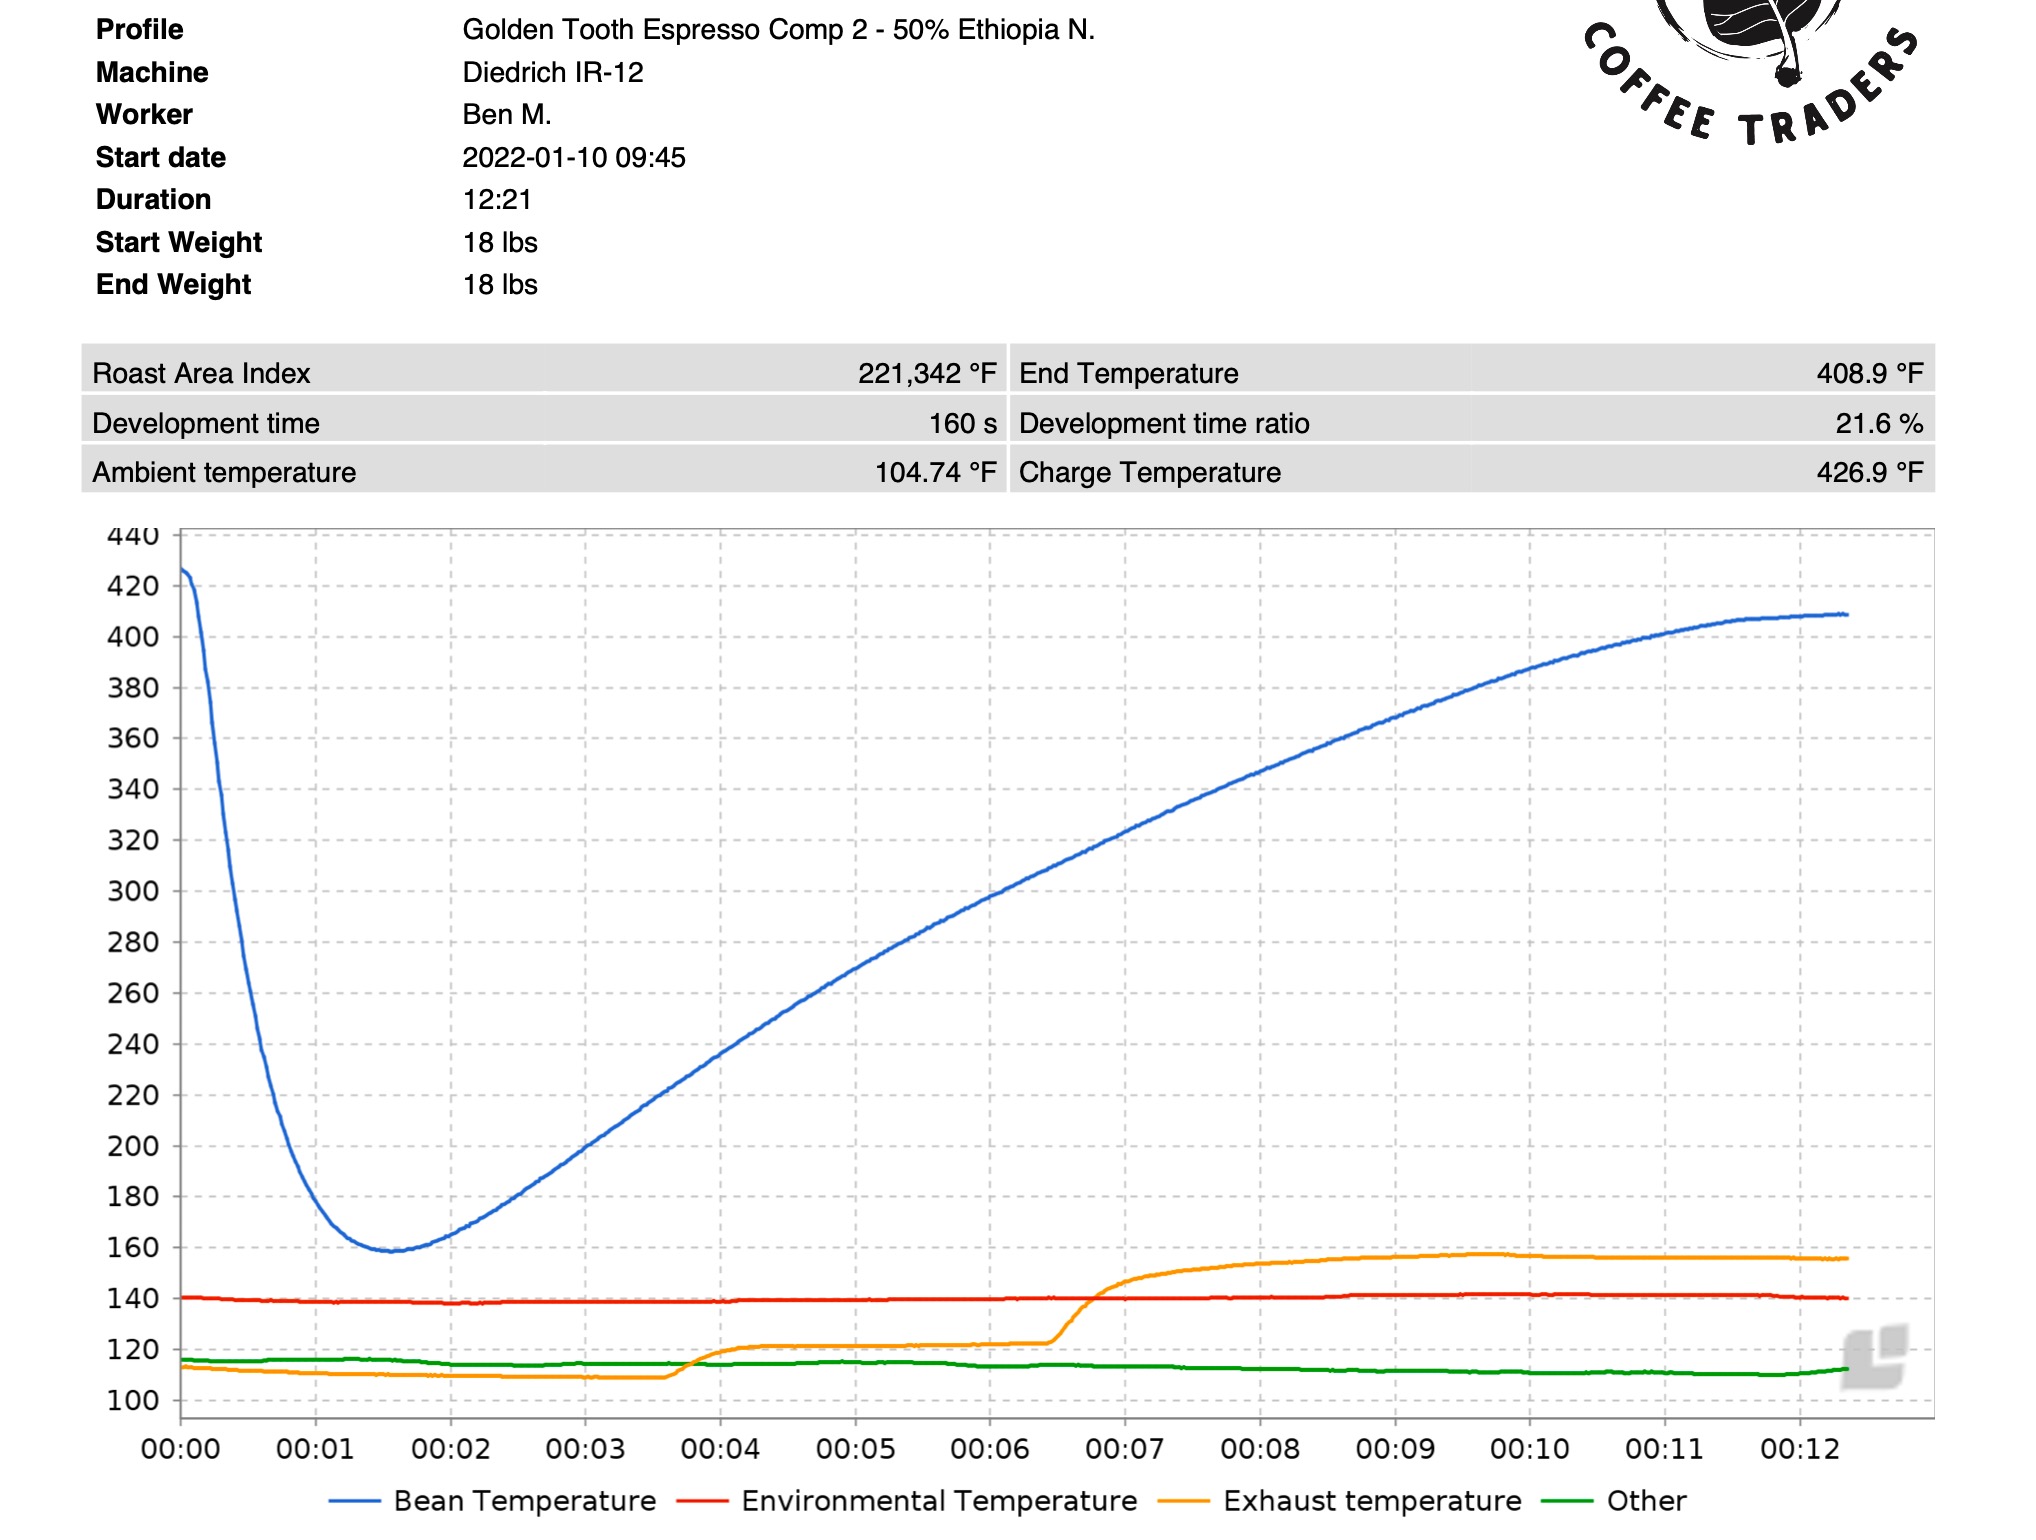Click the Start date value 2022-01-10
The image size is (2036, 1540).
573,157
